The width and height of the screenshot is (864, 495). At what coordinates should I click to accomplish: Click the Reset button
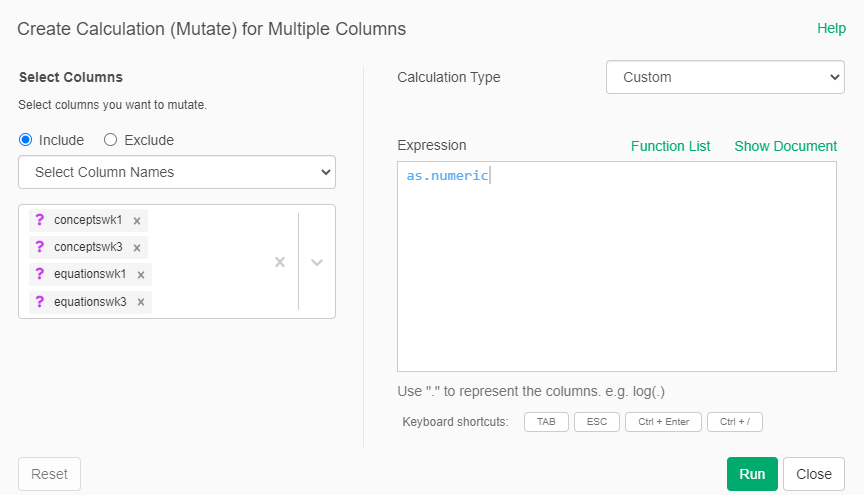[49, 474]
